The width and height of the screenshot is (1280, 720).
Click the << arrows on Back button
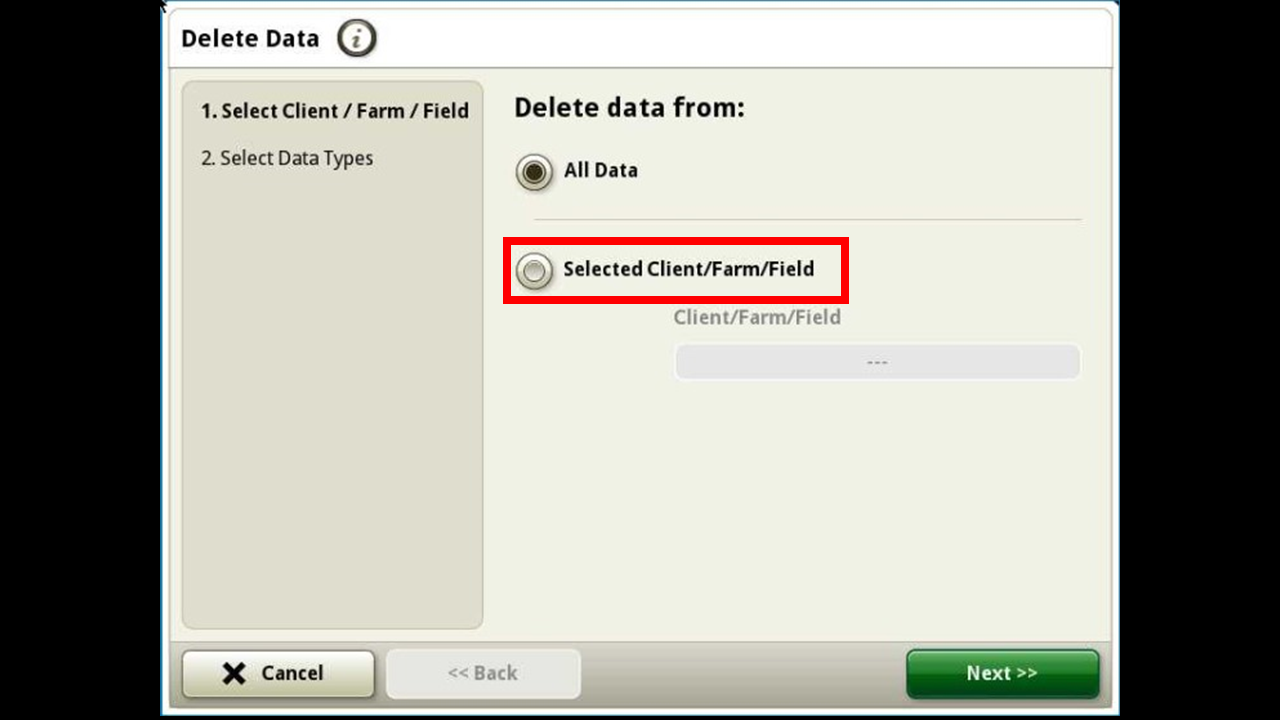[458, 673]
